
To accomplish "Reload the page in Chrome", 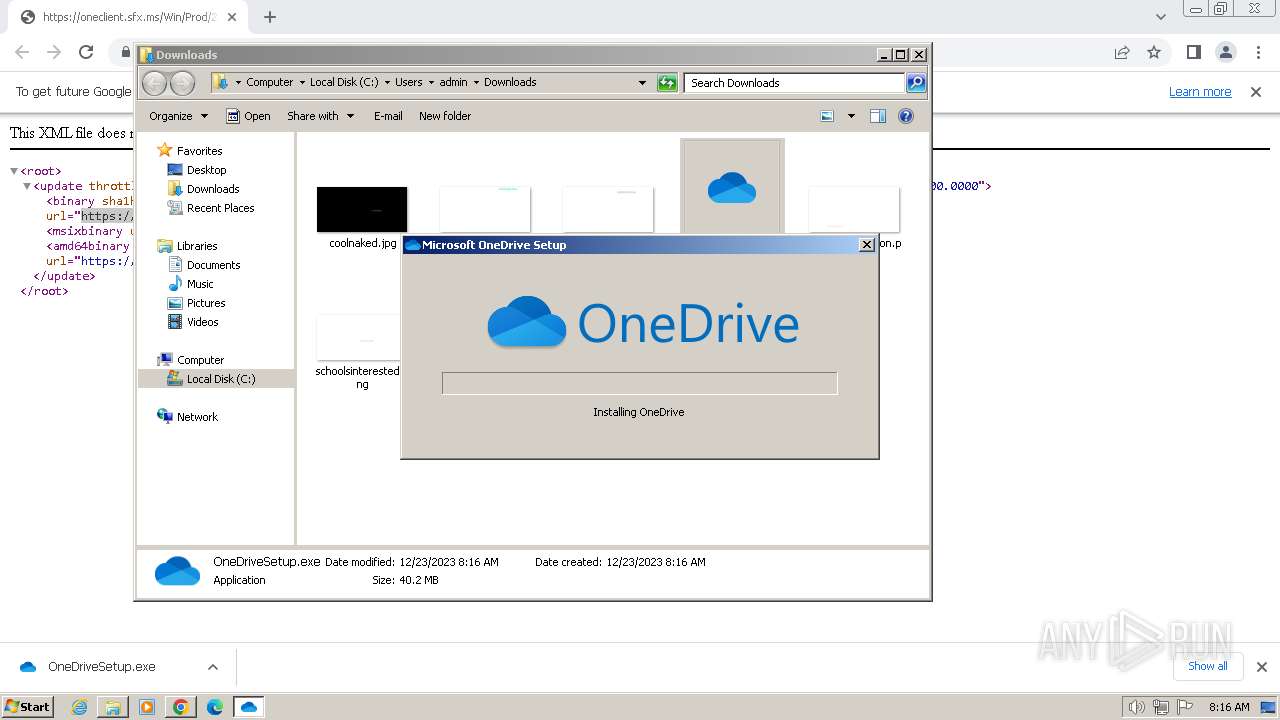I will click(86, 53).
